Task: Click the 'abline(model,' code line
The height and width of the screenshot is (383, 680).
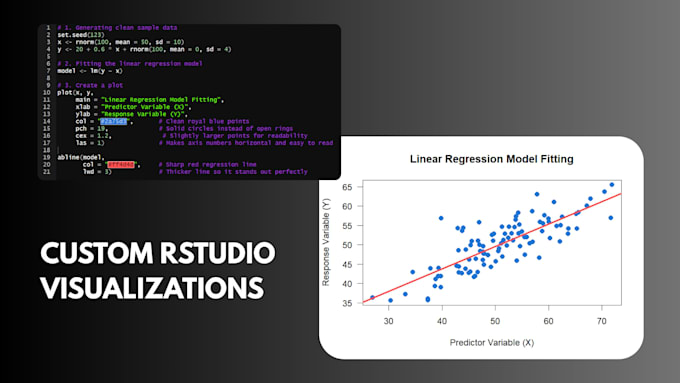Action: tap(81, 157)
